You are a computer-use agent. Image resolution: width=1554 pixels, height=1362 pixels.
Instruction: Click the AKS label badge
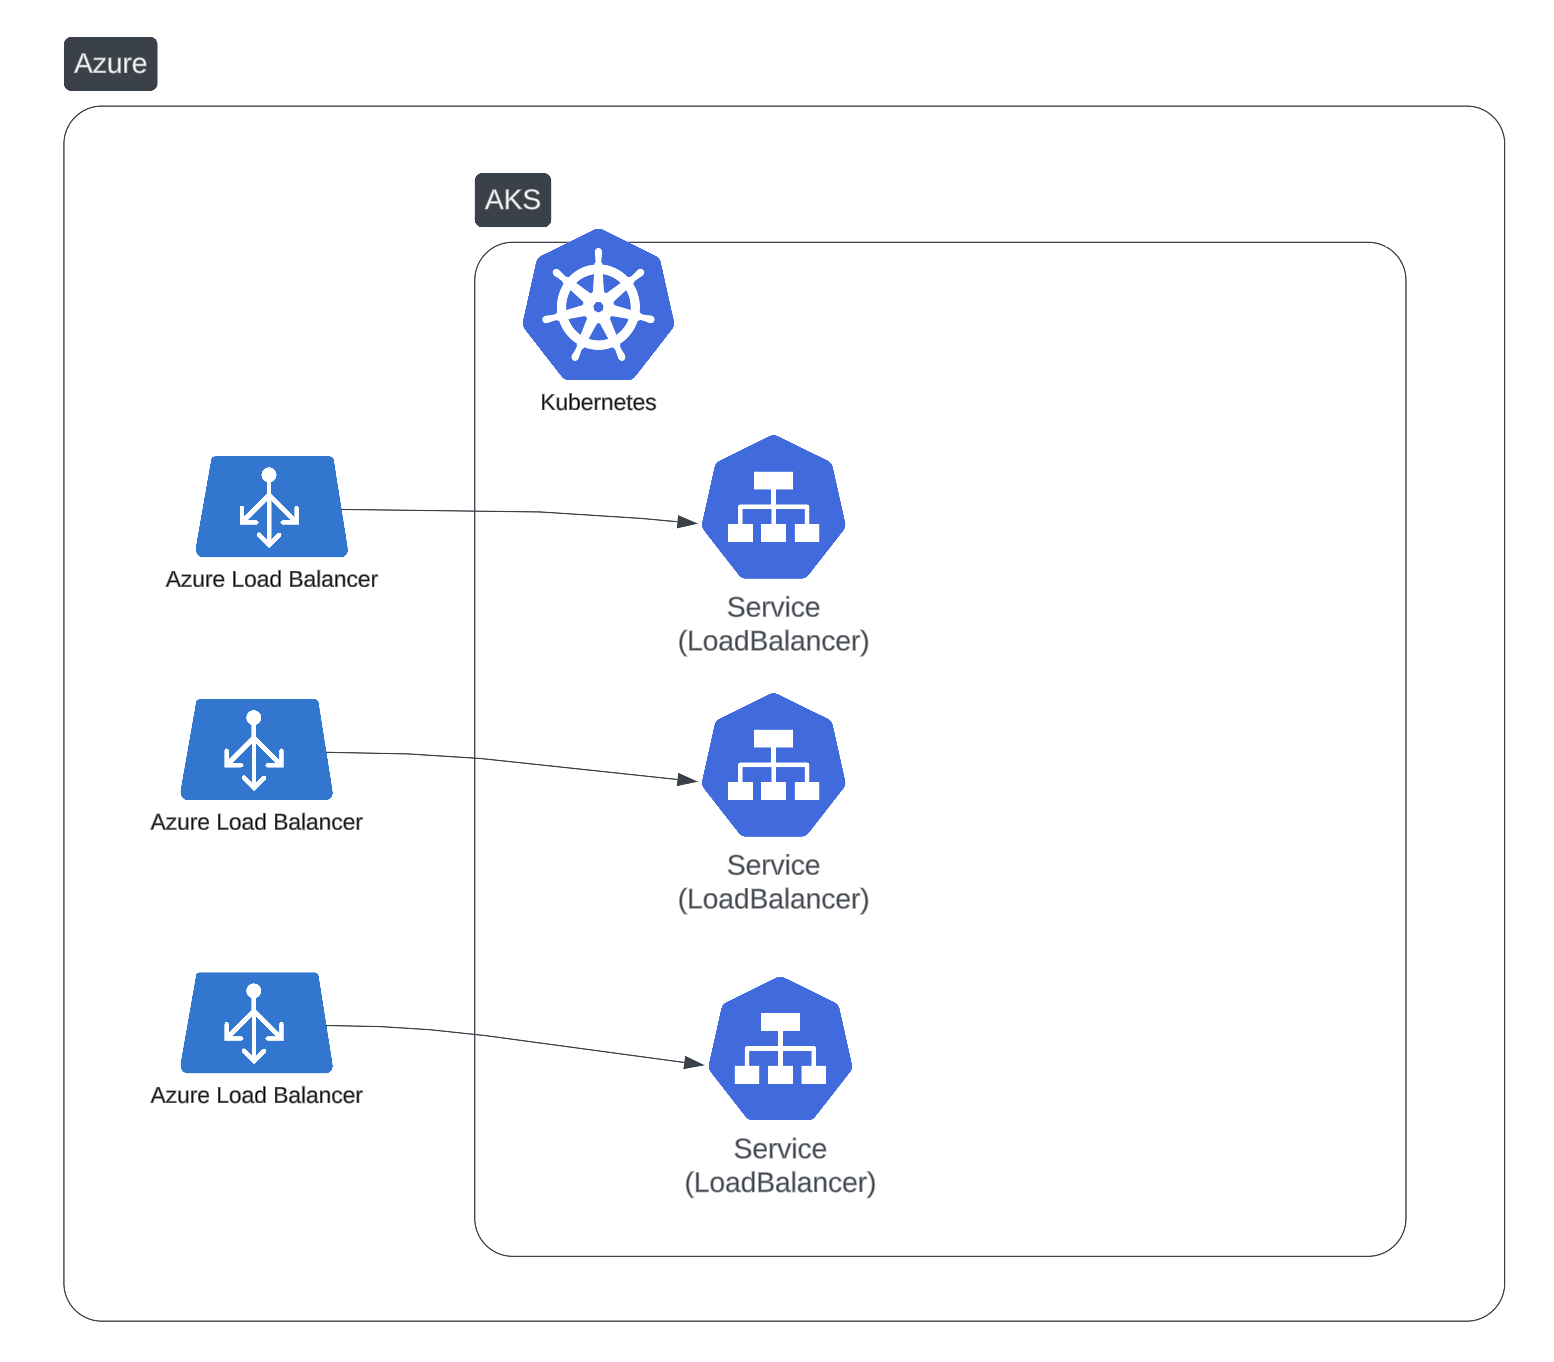coord(512,200)
